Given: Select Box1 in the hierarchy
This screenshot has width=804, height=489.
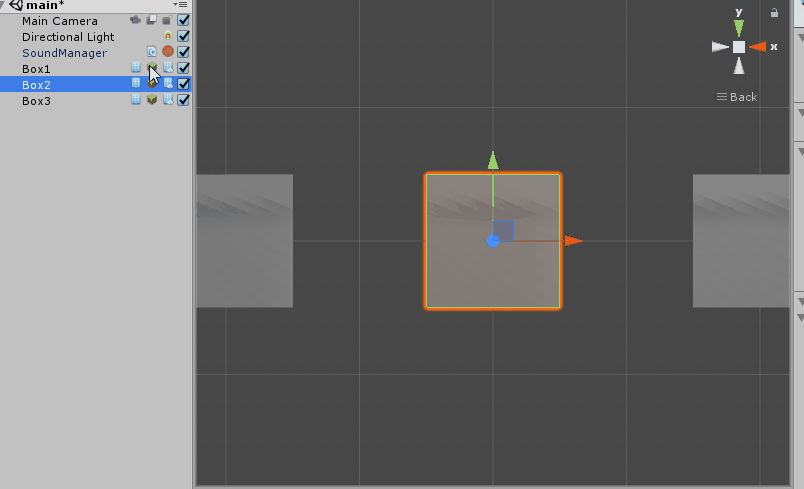Looking at the screenshot, I should tap(36, 69).
